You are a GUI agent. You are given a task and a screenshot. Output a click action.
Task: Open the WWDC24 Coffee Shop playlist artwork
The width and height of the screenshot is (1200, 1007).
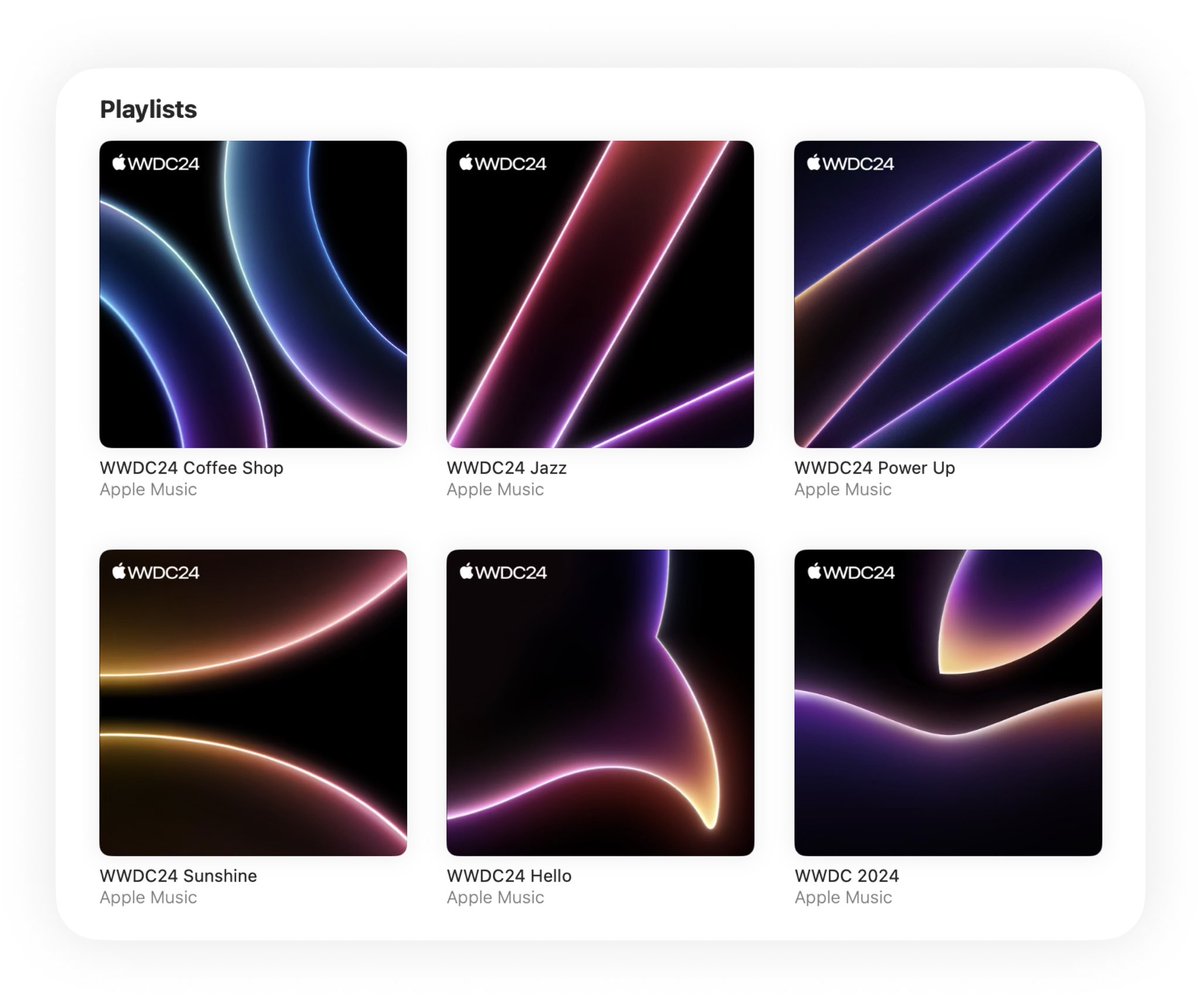coord(253,294)
